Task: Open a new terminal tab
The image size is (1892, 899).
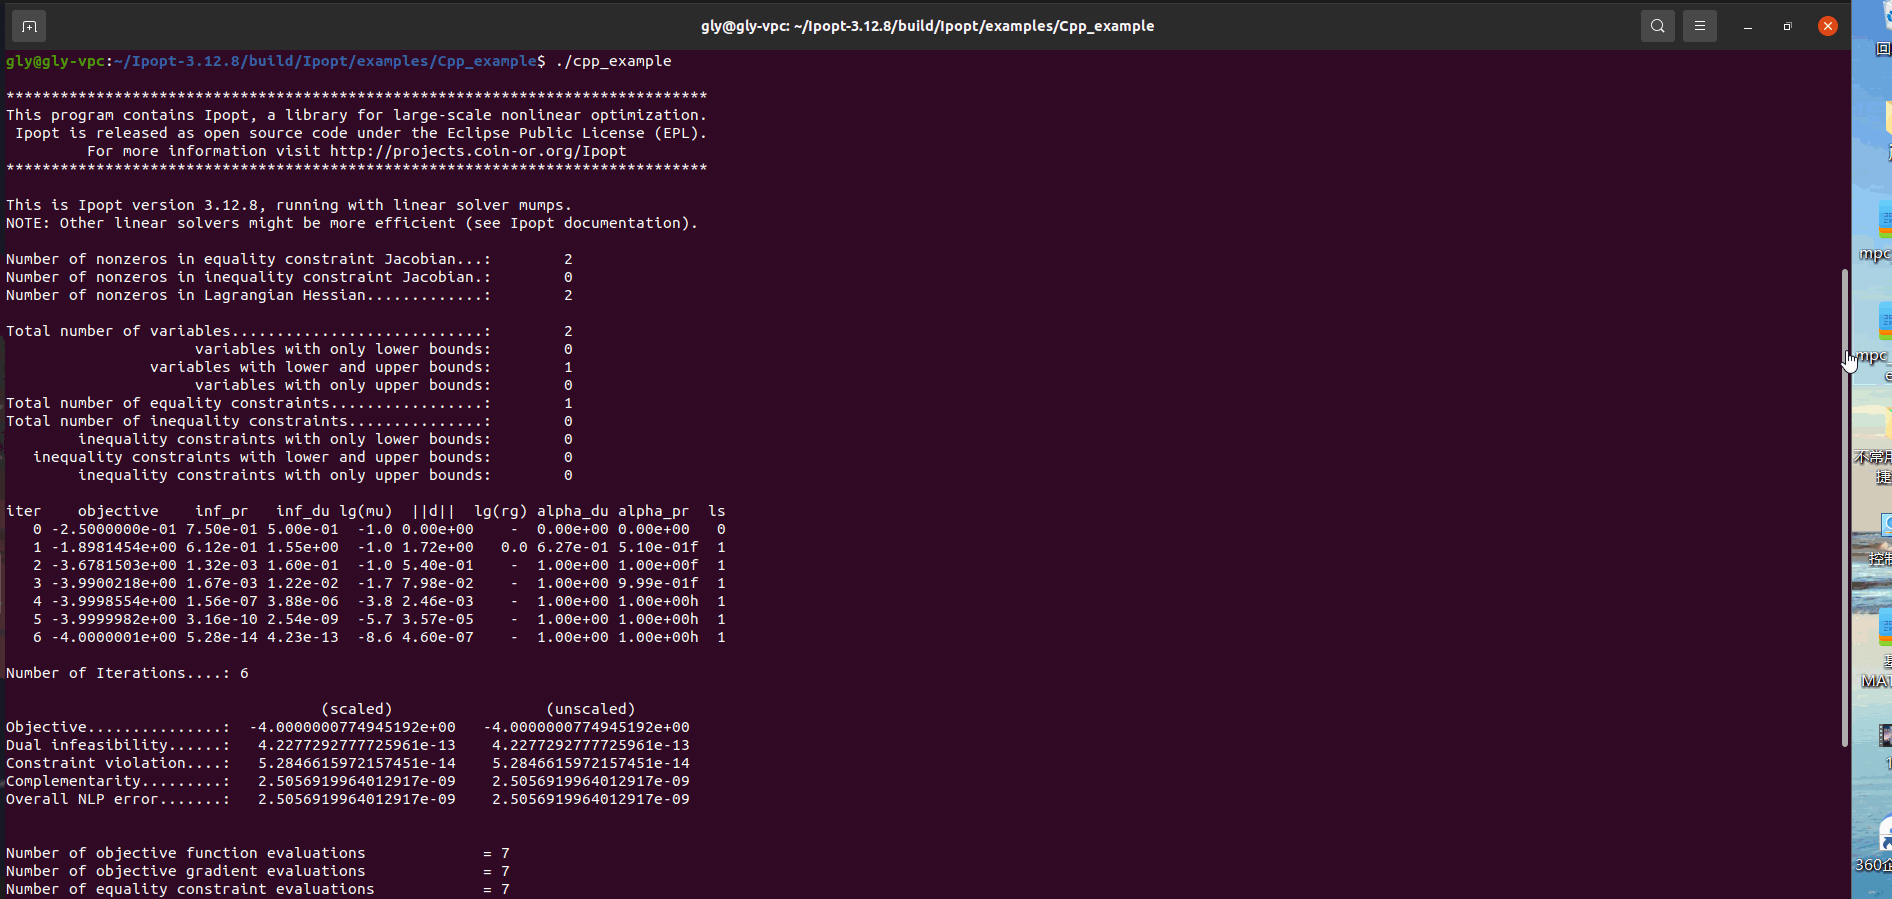Action: click(29, 26)
